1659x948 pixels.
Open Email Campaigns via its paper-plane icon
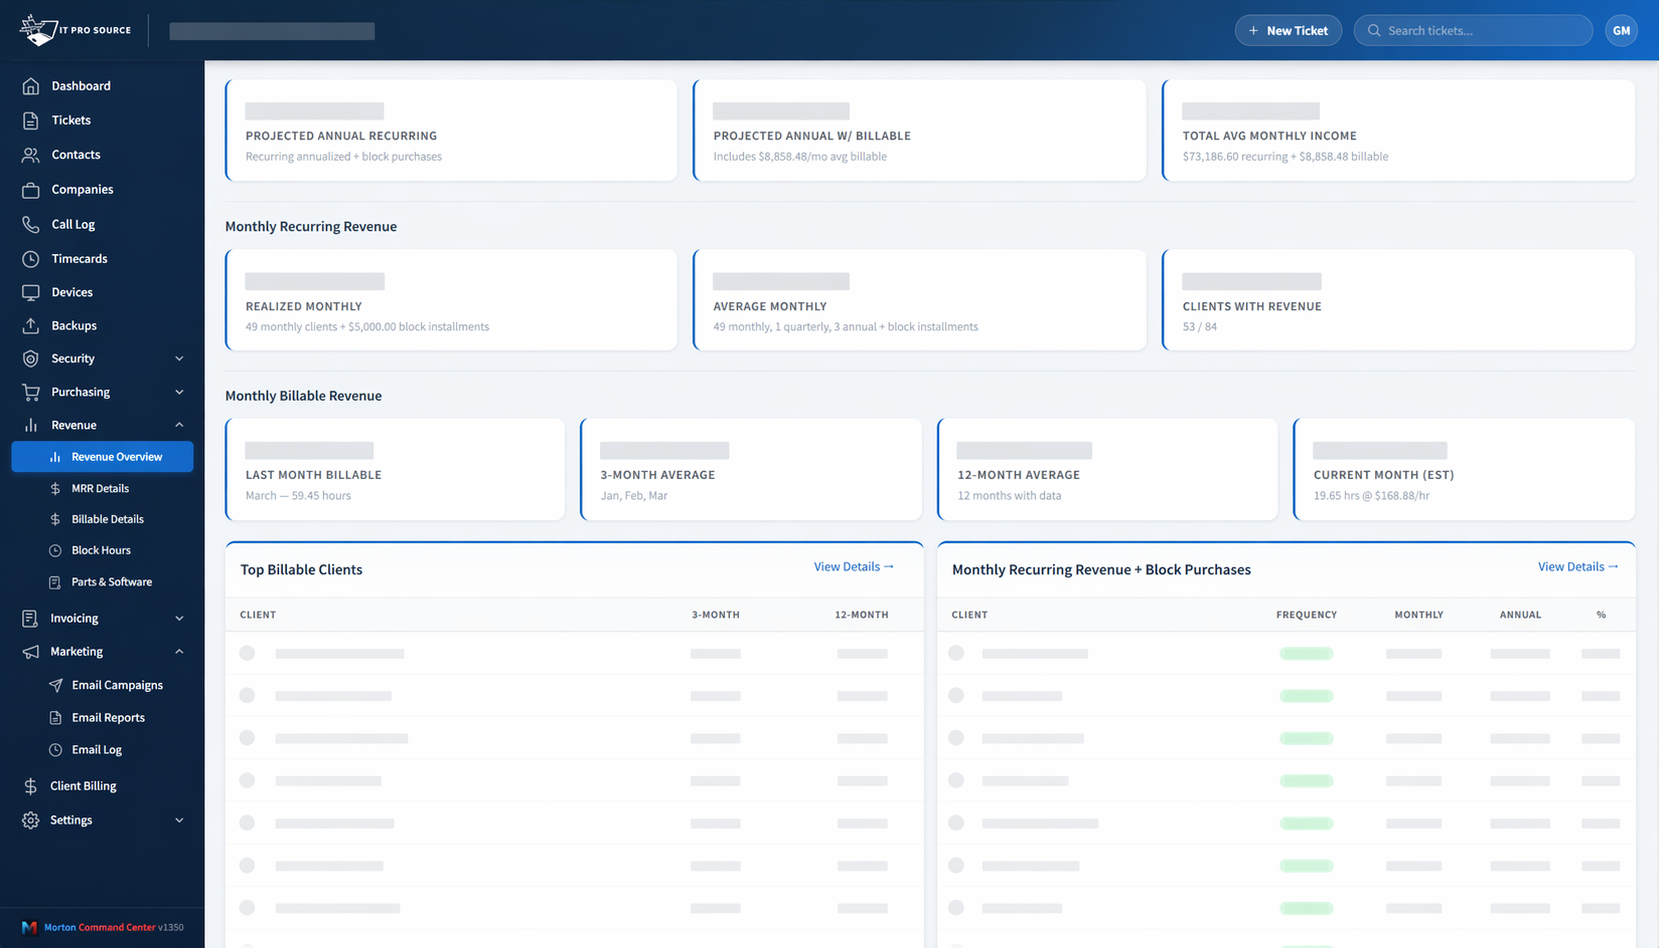57,685
